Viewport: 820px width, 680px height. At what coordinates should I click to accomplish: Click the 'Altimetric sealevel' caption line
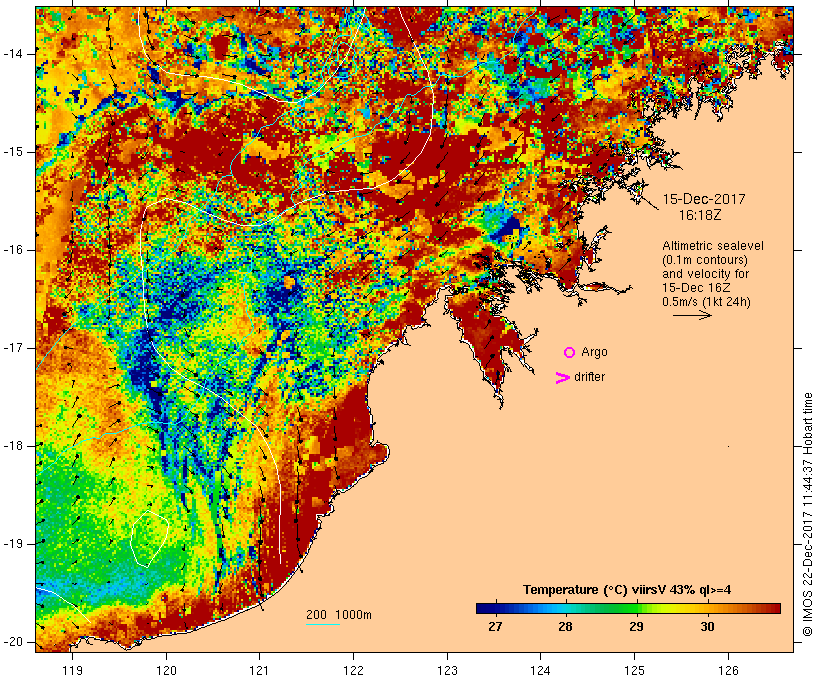click(x=713, y=246)
